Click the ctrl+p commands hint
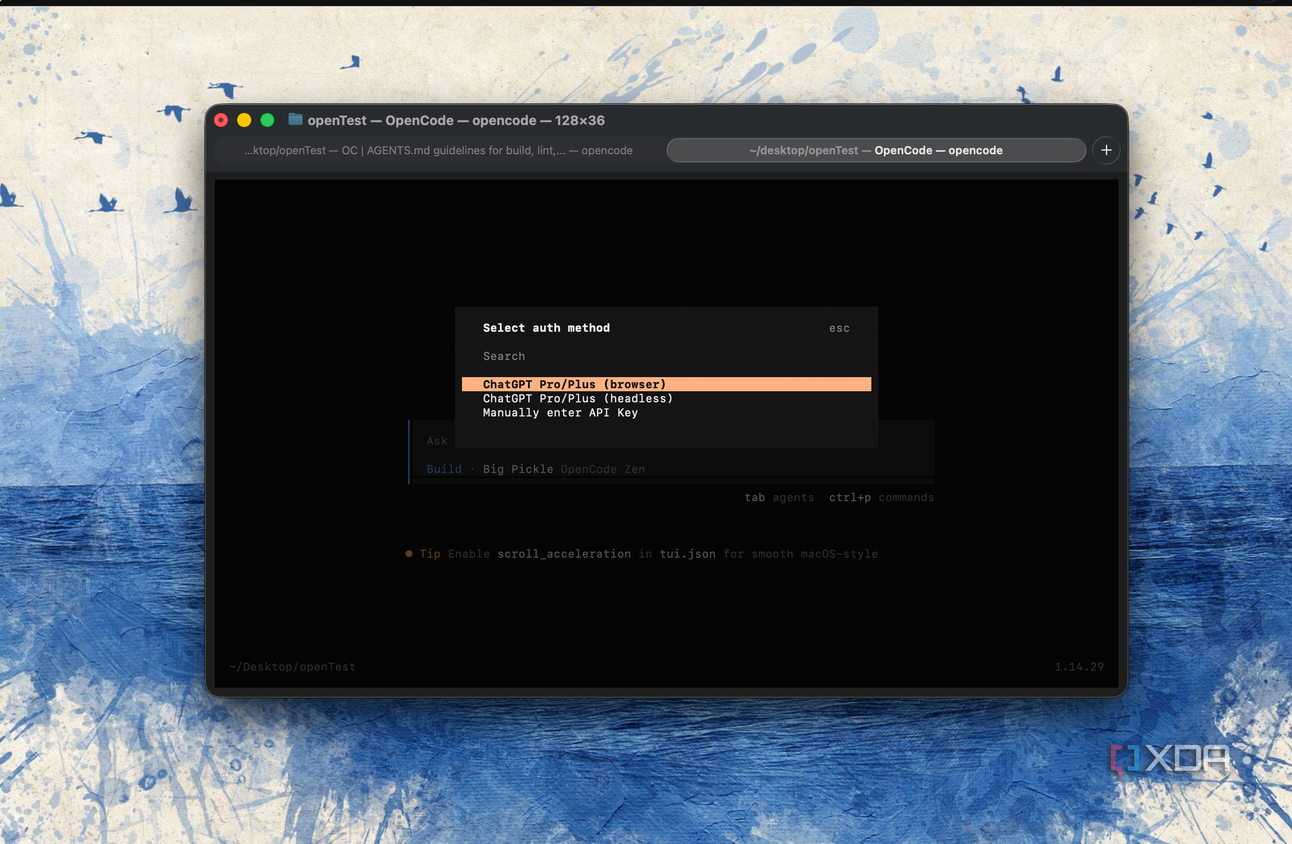 881,497
